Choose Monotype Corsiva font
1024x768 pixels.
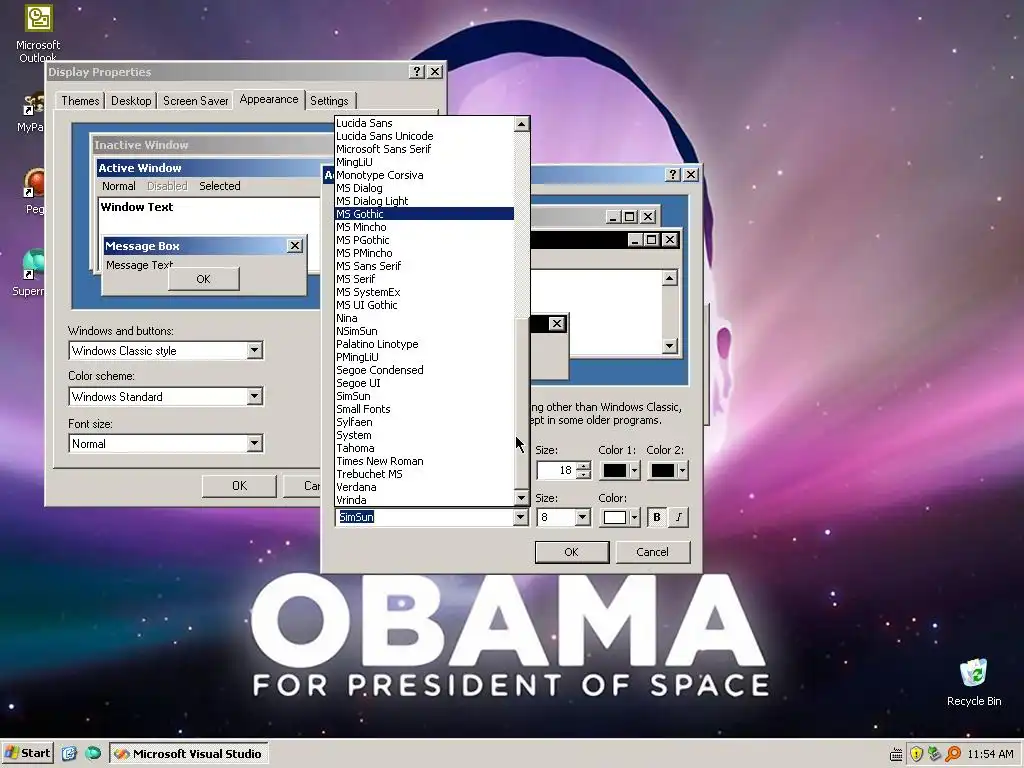click(424, 175)
